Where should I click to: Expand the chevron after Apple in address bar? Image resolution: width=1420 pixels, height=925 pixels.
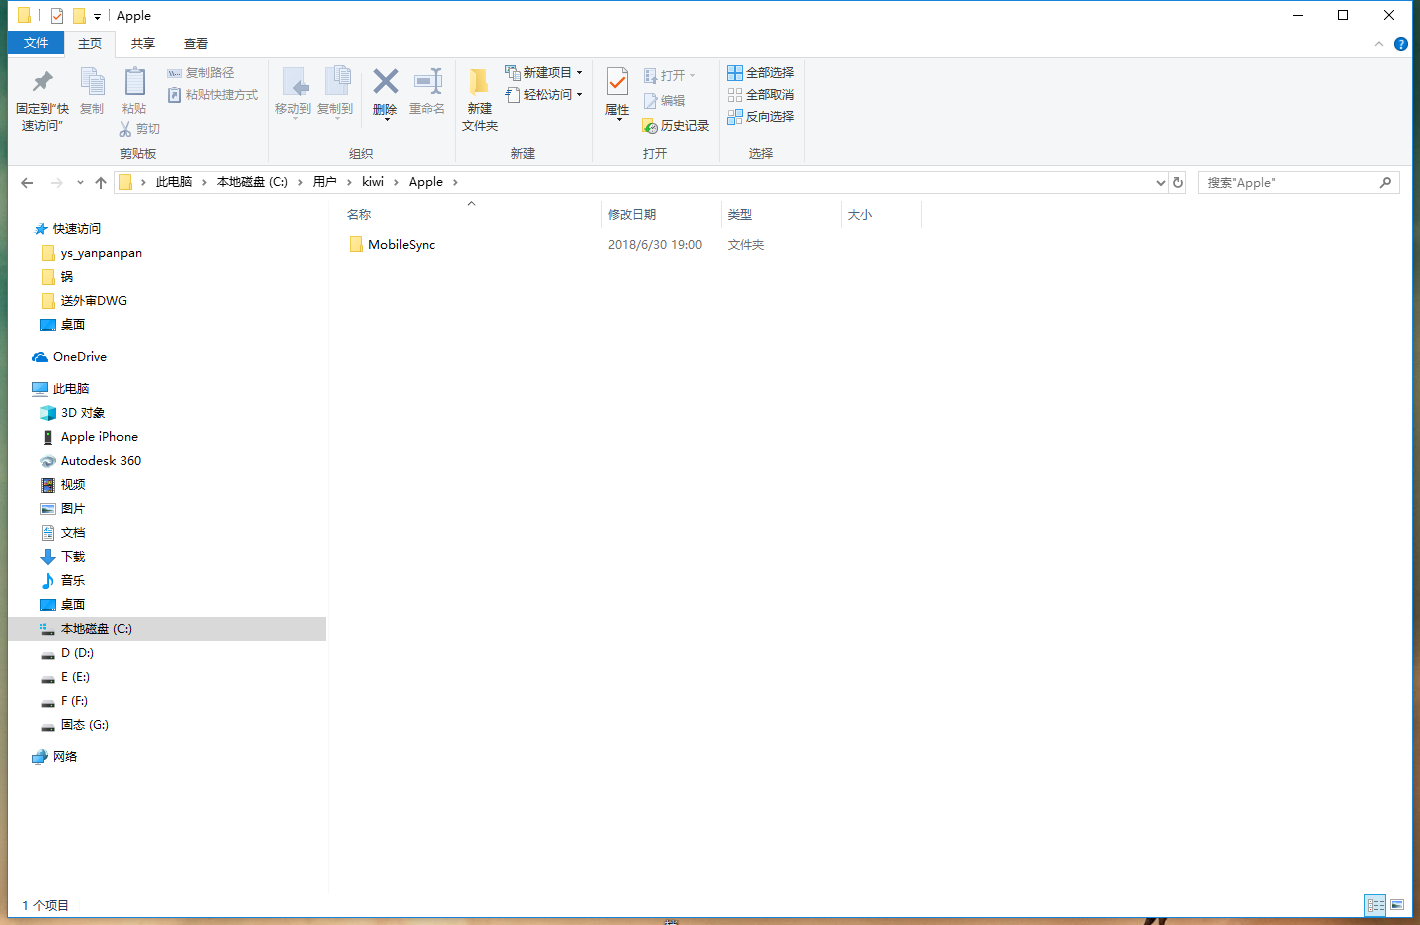pyautogui.click(x=455, y=182)
